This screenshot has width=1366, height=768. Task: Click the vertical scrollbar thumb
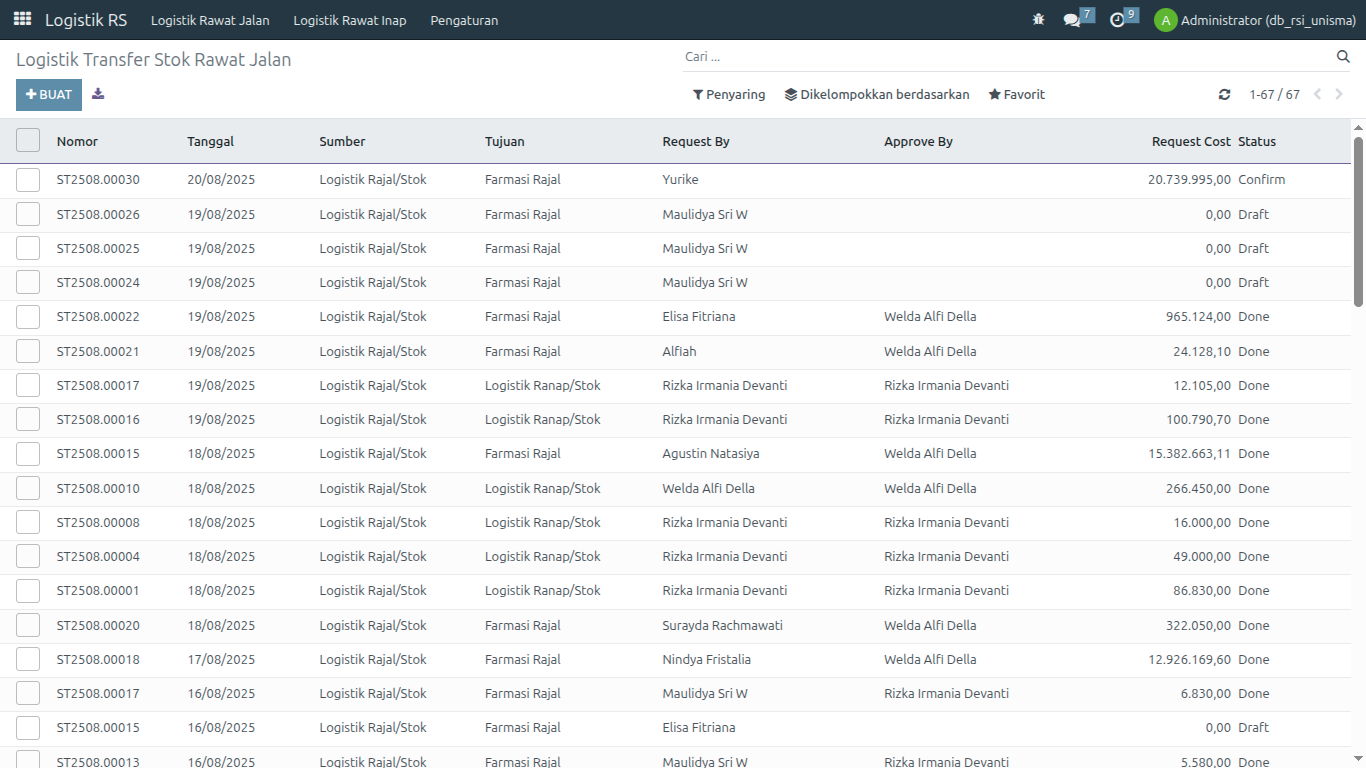1358,220
